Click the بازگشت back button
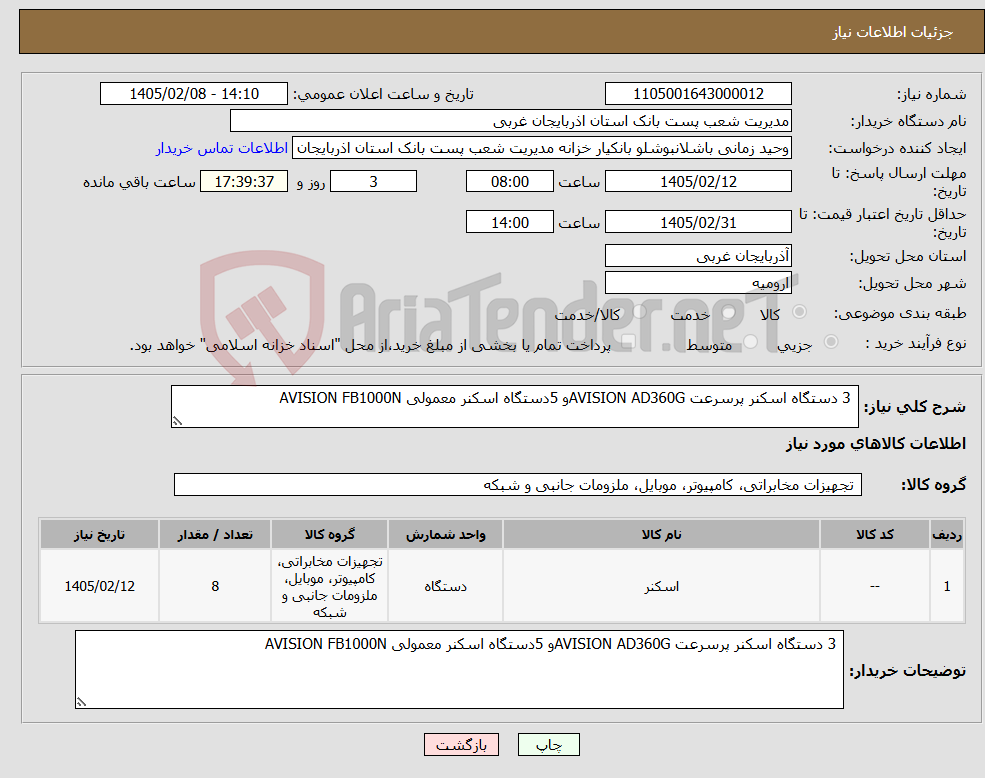The width and height of the screenshot is (985, 778). [461, 745]
